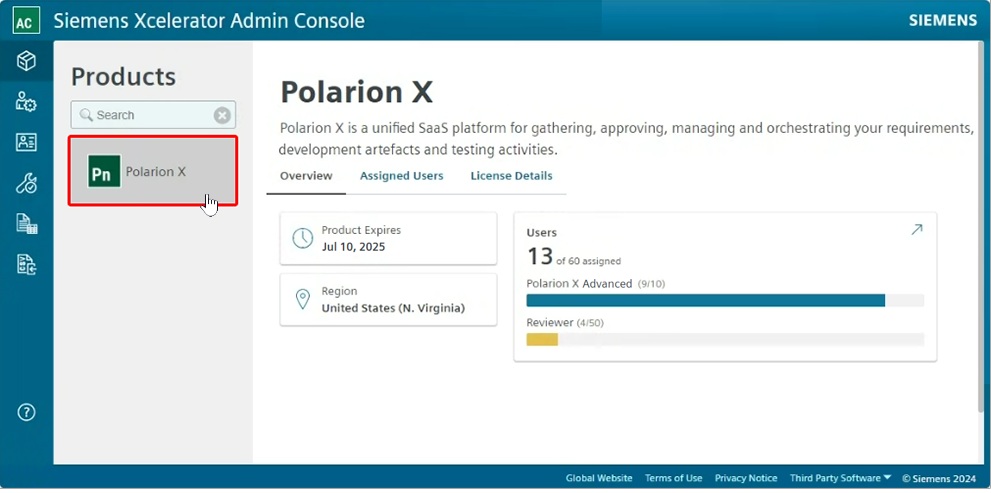Open the Products cube icon in sidebar
The width and height of the screenshot is (991, 493).
click(27, 62)
